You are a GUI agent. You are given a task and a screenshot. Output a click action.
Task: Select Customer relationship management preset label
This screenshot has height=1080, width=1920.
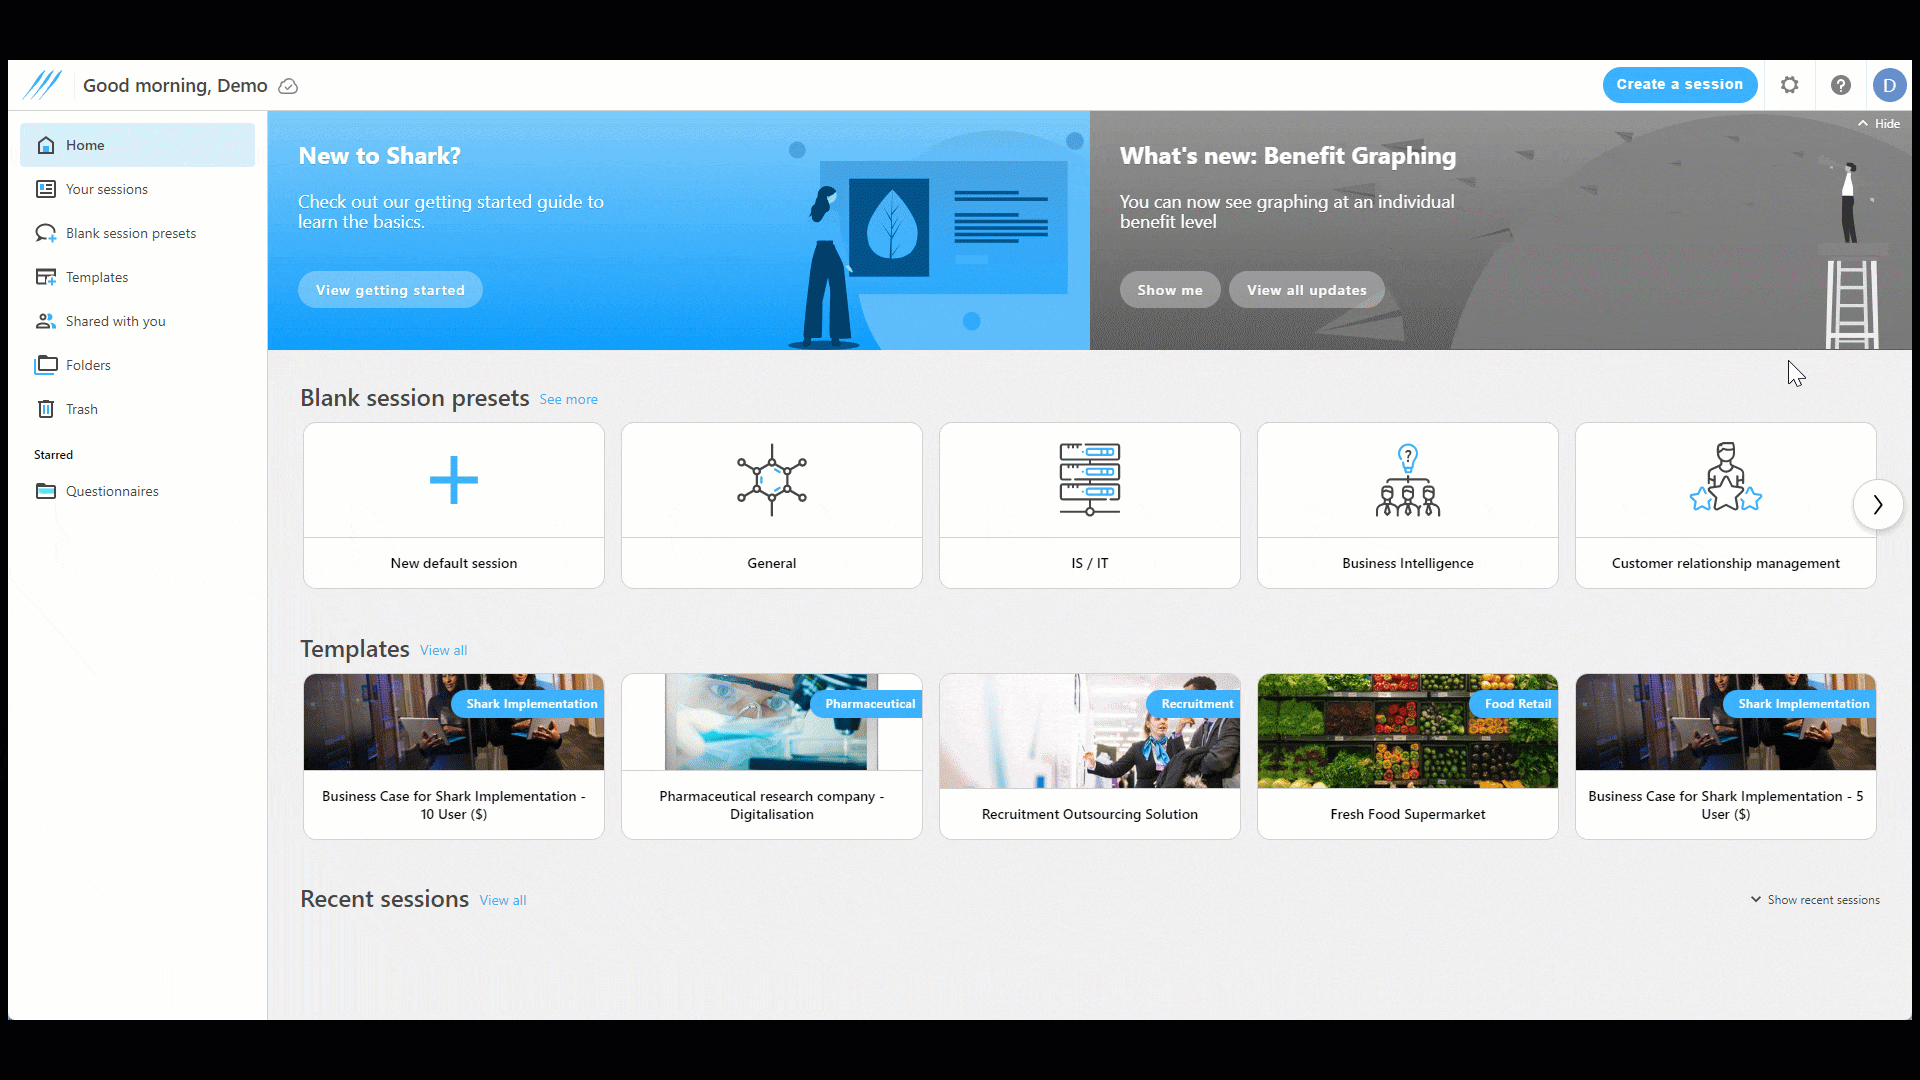tap(1726, 563)
